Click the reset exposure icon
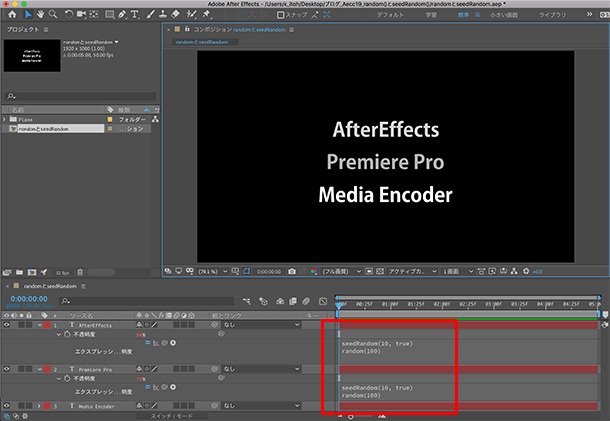This screenshot has height=421, width=610. [x=526, y=271]
